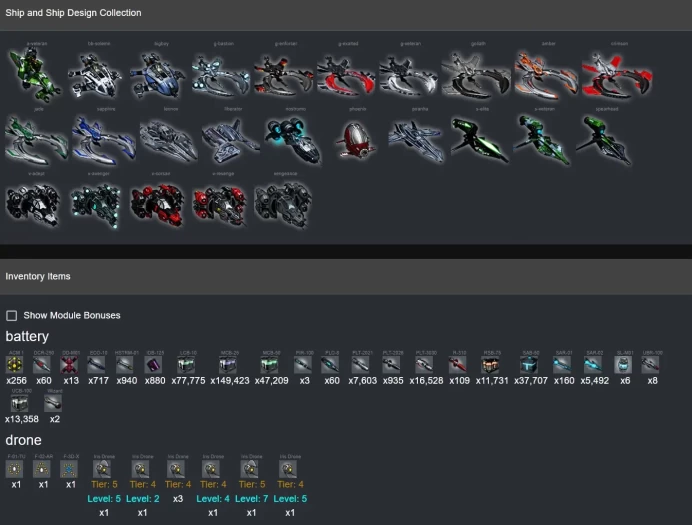The height and width of the screenshot is (525, 692).
Task: Select the v-avenger ship with cyan lights
Action: pyautogui.click(x=95, y=205)
